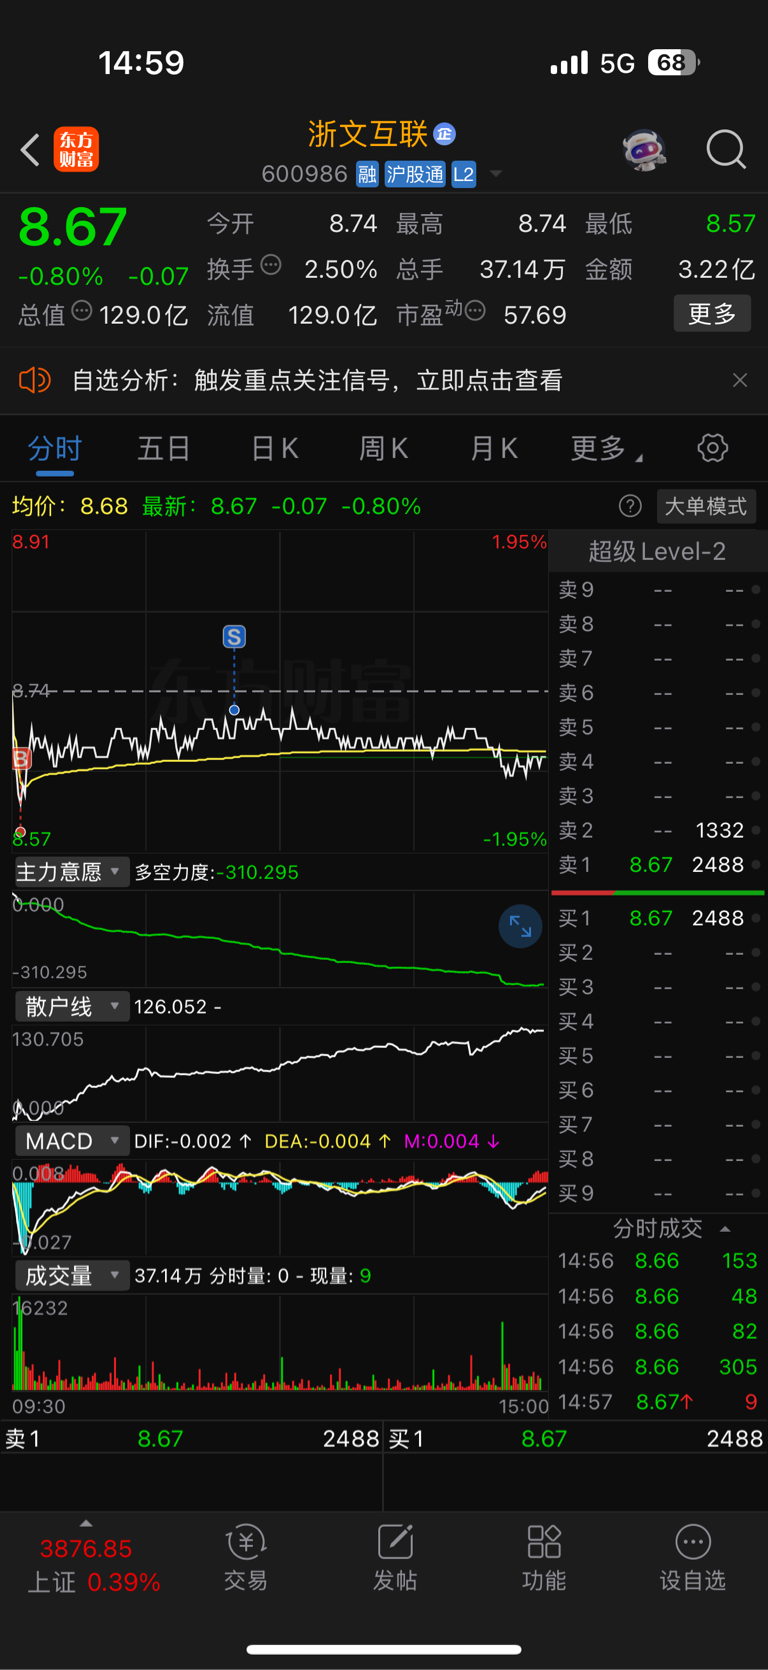Tap the bottom 买1 8.67 quote bar
Screen dimensions: 768x1670
pos(576,1439)
